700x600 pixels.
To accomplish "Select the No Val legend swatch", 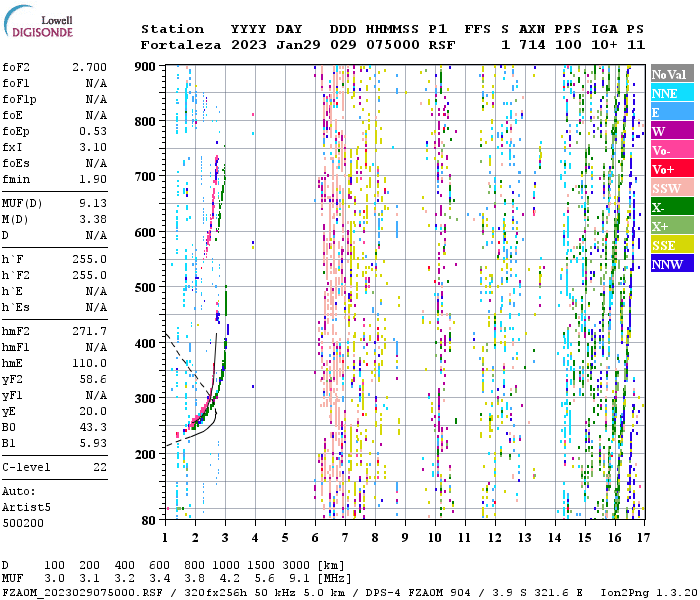I will [x=672, y=74].
